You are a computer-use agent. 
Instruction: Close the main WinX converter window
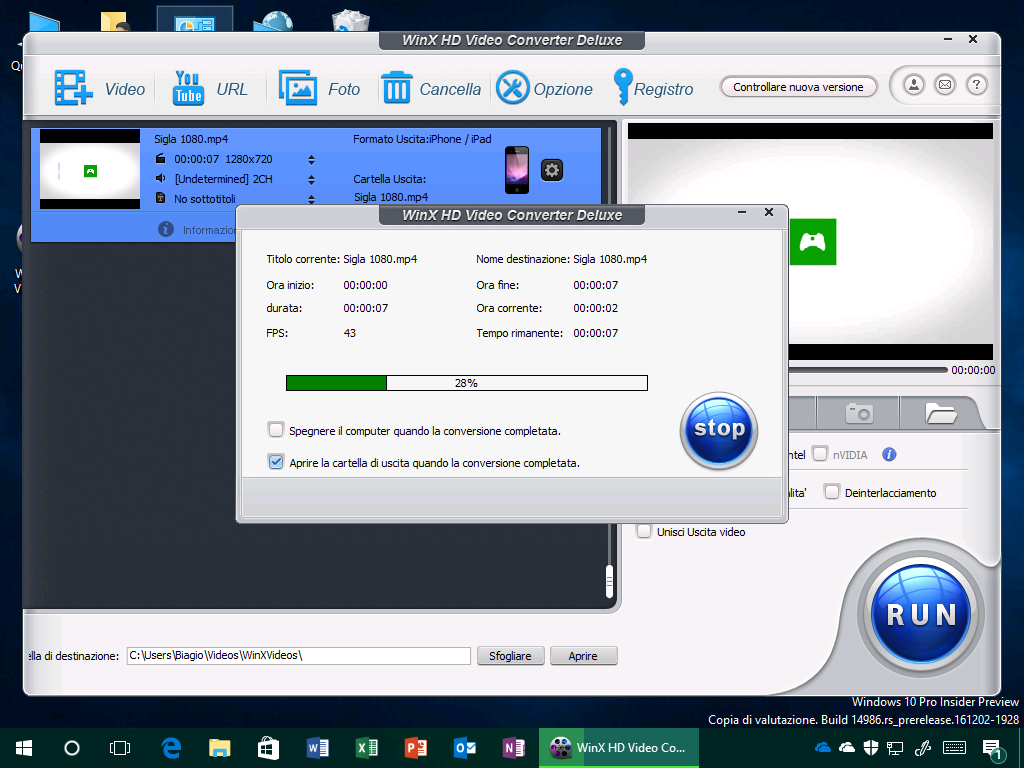(973, 39)
